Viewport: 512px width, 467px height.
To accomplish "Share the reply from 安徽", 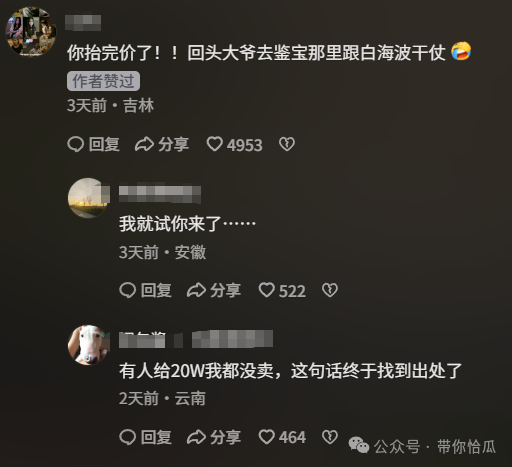I will coord(214,290).
